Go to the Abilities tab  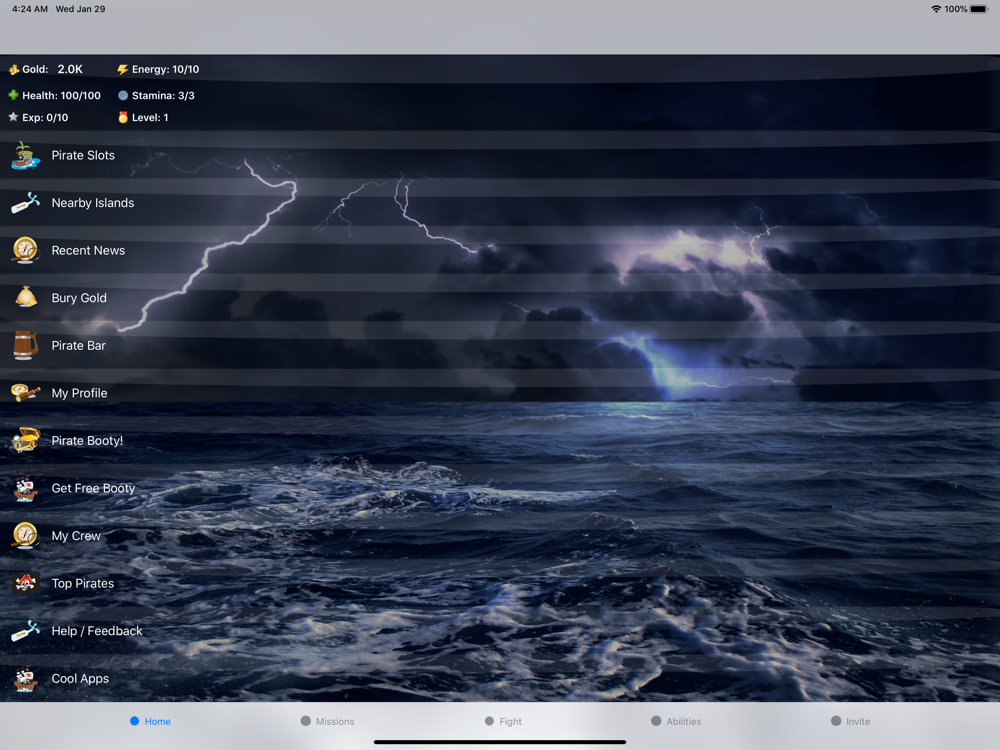[676, 721]
